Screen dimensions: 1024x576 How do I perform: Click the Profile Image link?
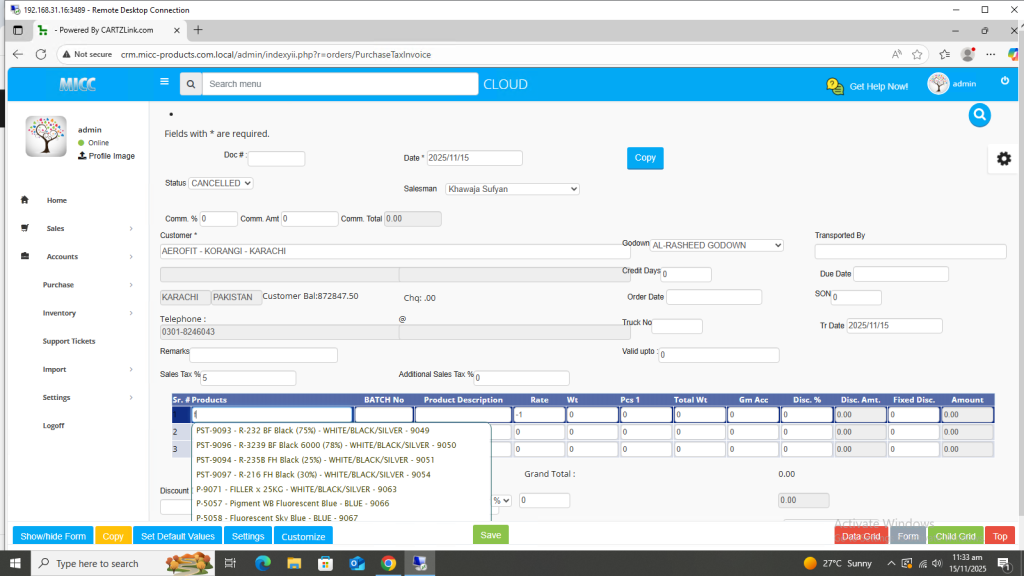[111, 156]
